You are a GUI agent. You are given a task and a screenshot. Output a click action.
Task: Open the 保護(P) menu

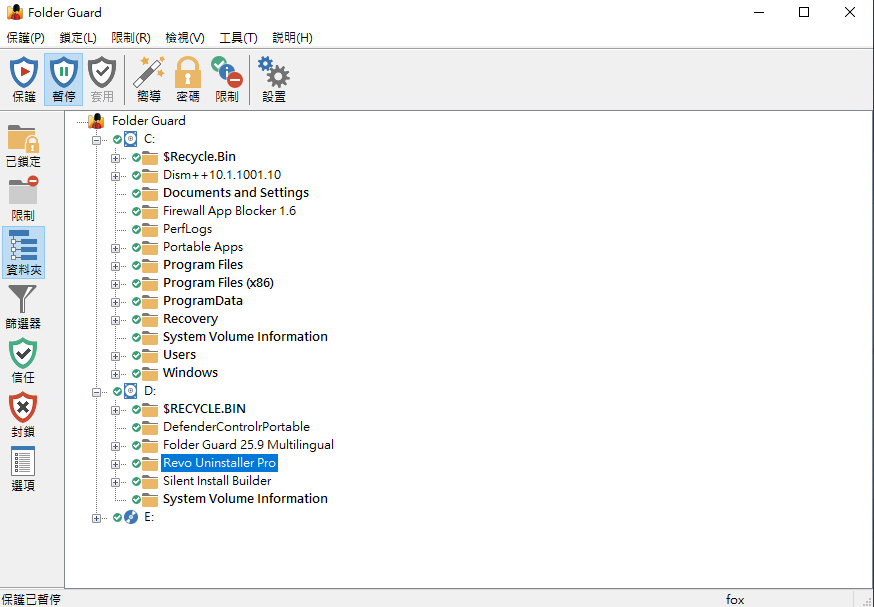coord(26,38)
